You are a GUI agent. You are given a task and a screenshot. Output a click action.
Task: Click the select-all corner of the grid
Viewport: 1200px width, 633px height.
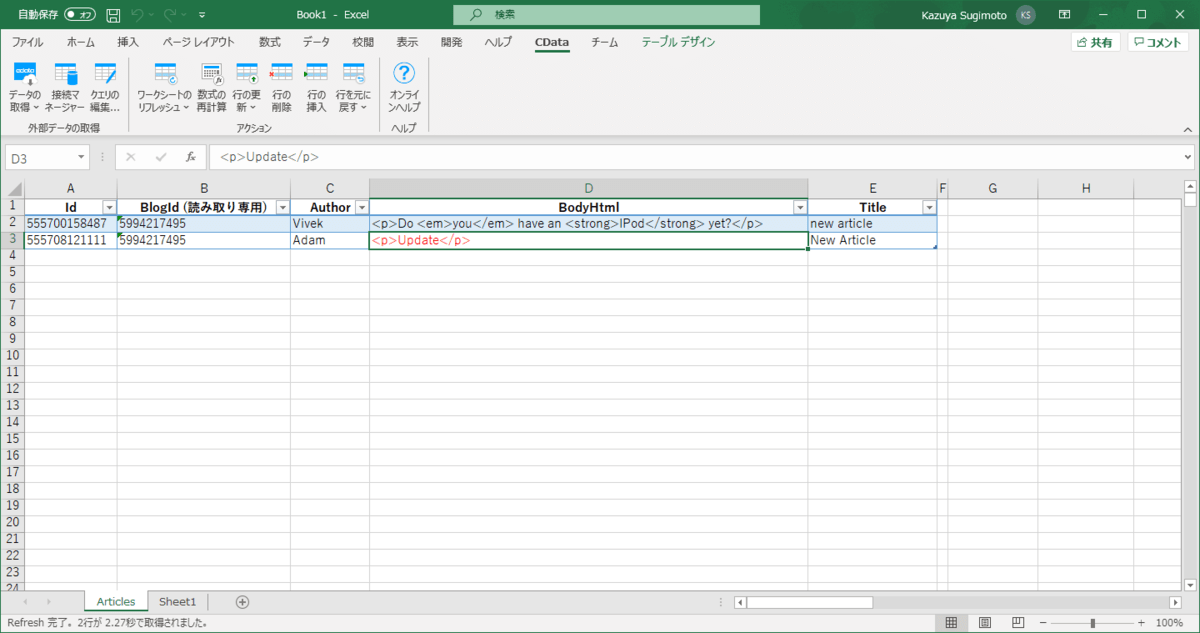(x=14, y=189)
